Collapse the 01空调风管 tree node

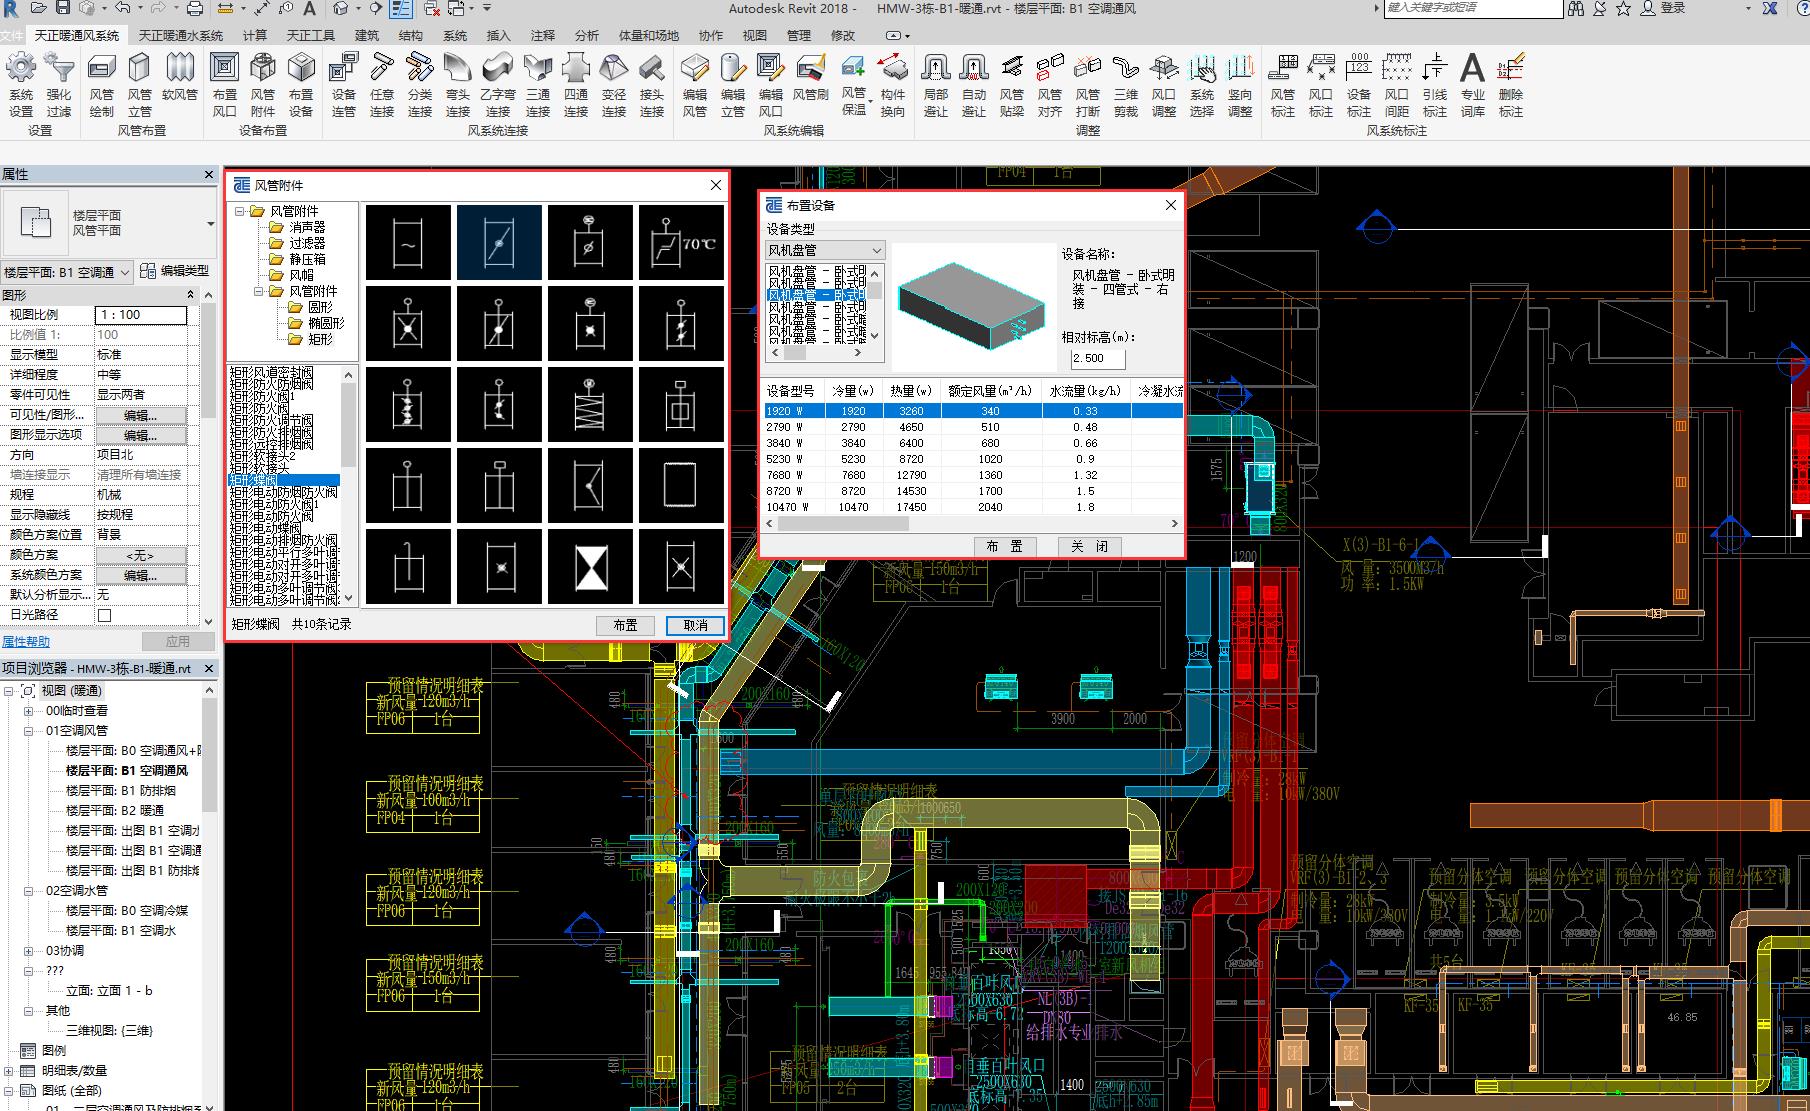coord(30,731)
